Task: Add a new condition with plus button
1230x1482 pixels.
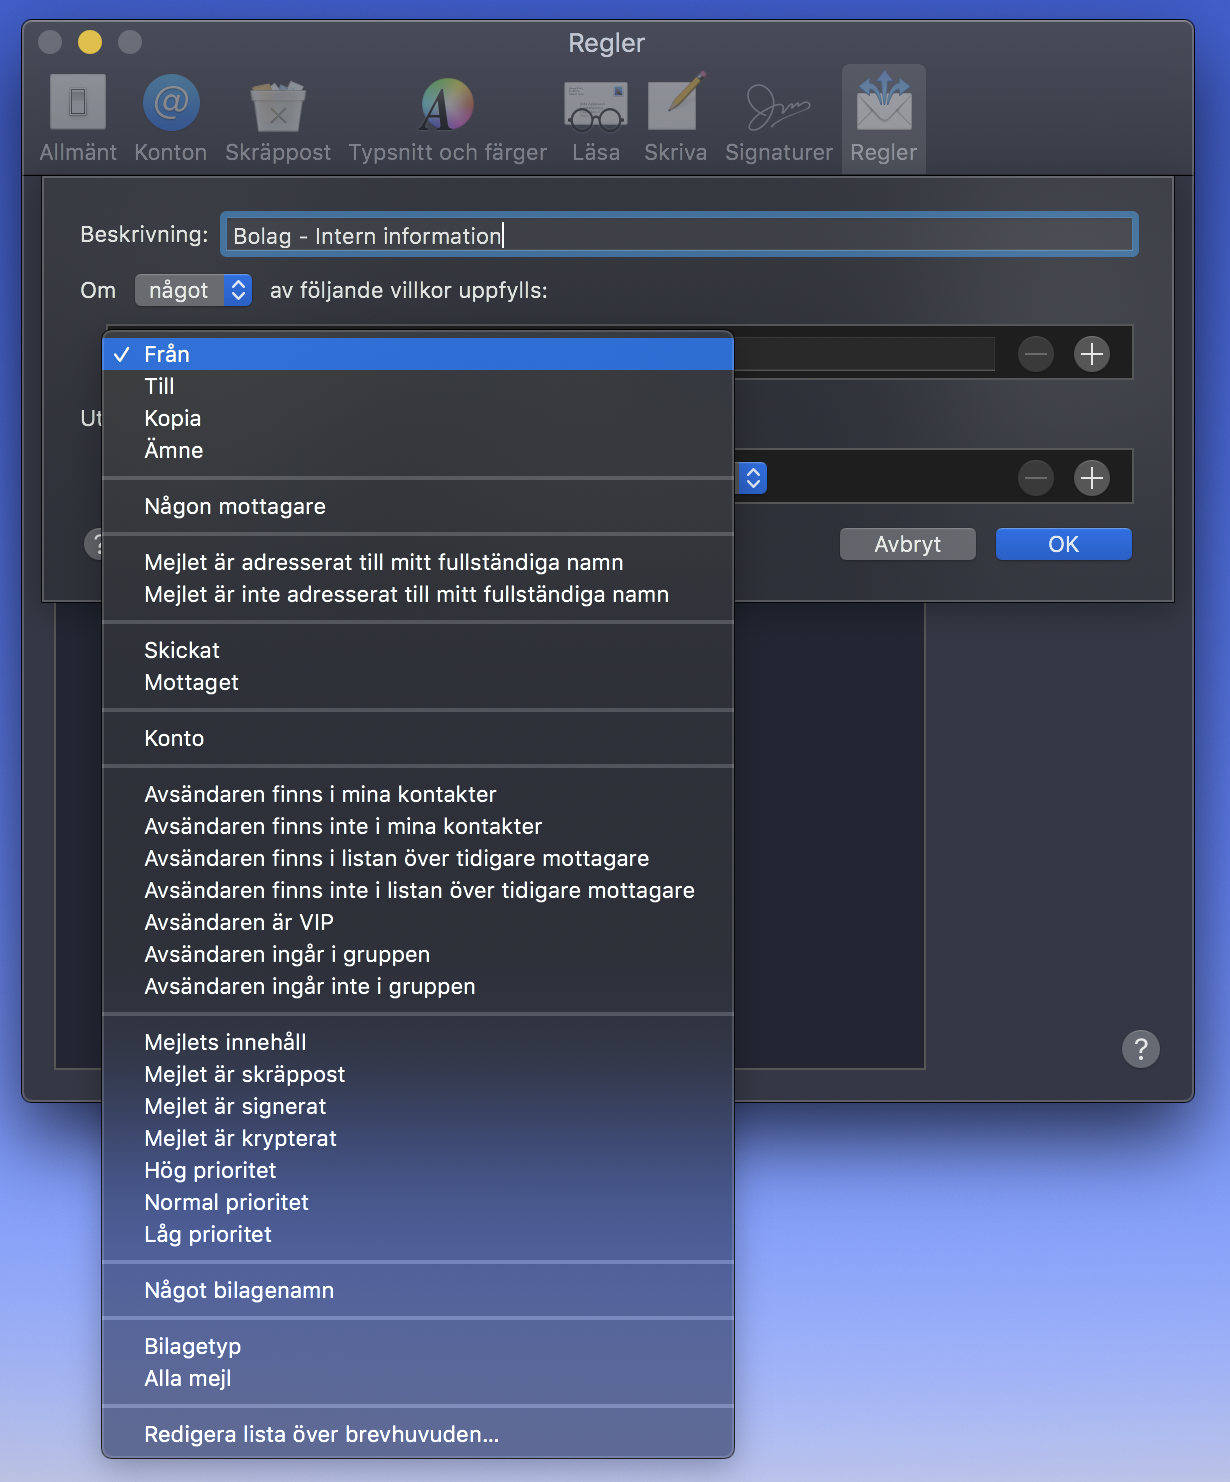Action: click(x=1092, y=354)
